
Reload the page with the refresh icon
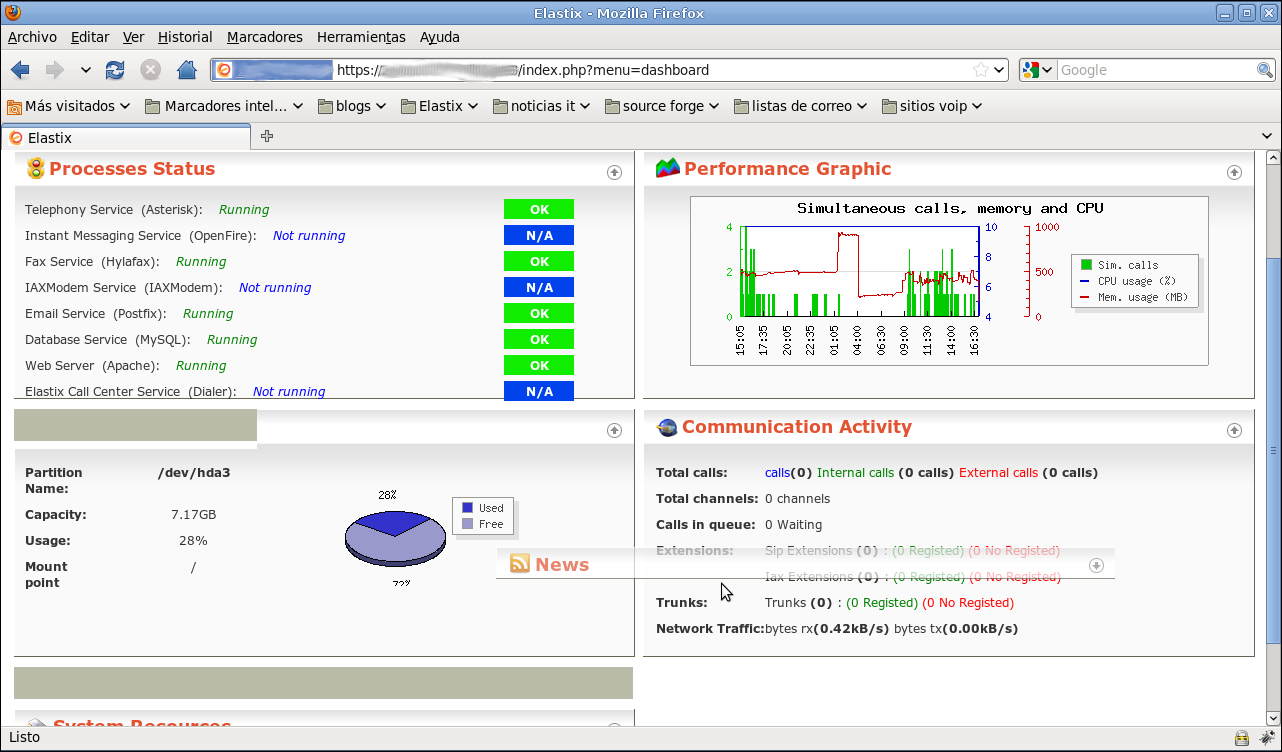(x=115, y=70)
